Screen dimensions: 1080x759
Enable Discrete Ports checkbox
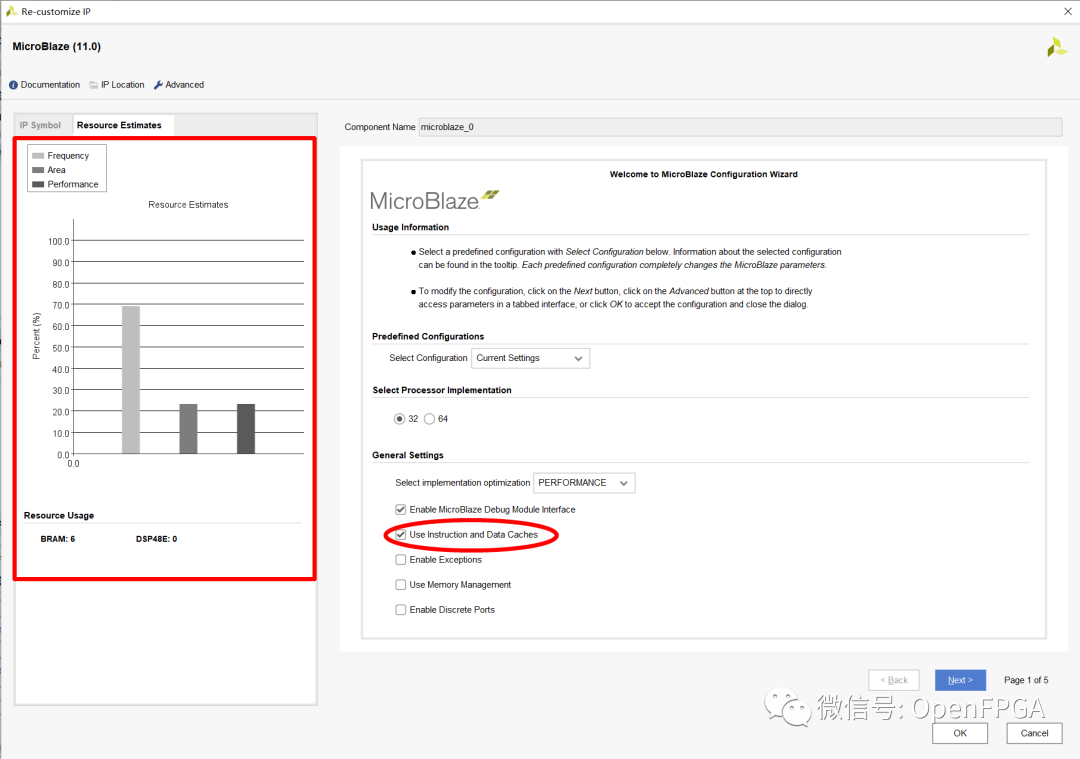(x=400, y=610)
